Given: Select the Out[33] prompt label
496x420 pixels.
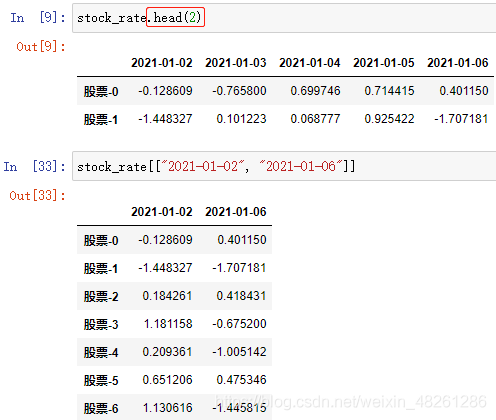Looking at the screenshot, I should pyautogui.click(x=37, y=195).
